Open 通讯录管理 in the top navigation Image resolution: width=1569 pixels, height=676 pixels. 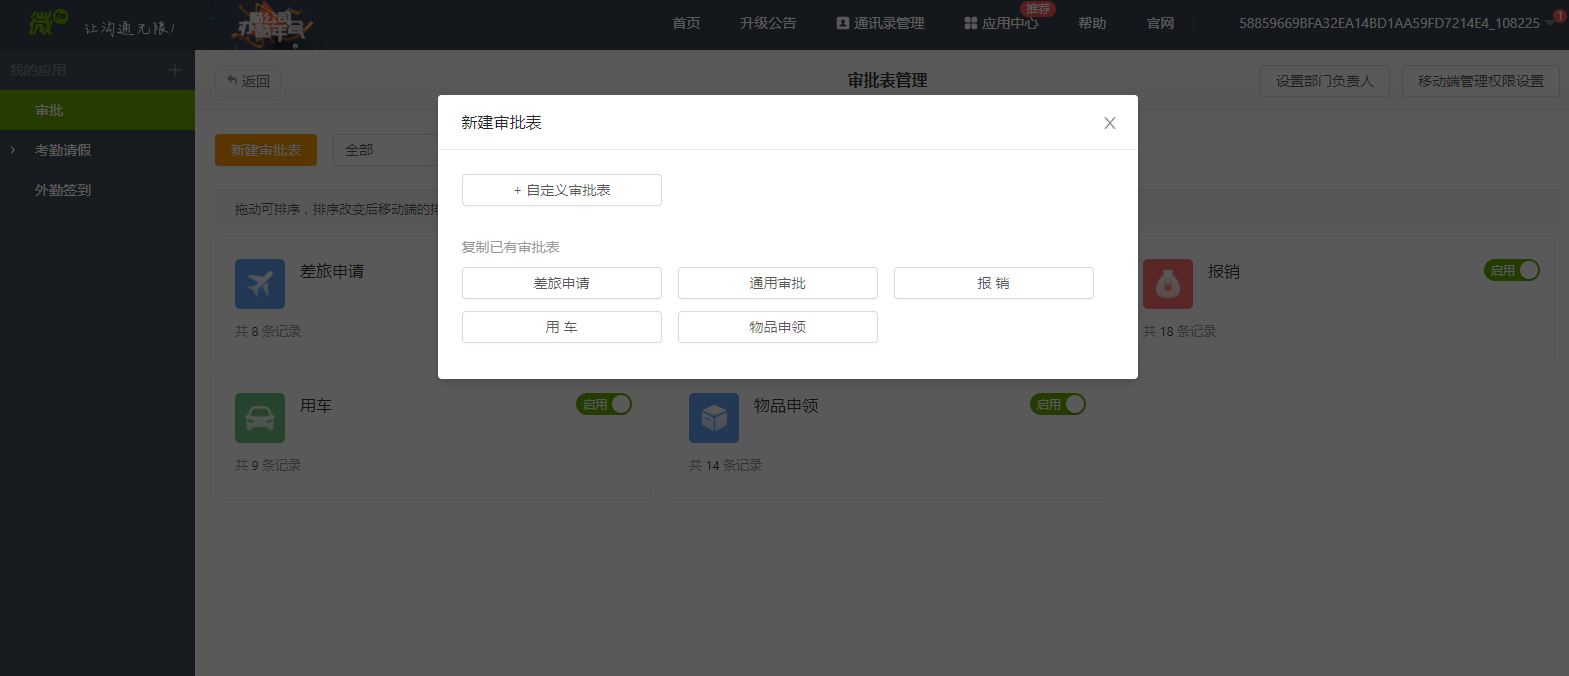(x=880, y=23)
